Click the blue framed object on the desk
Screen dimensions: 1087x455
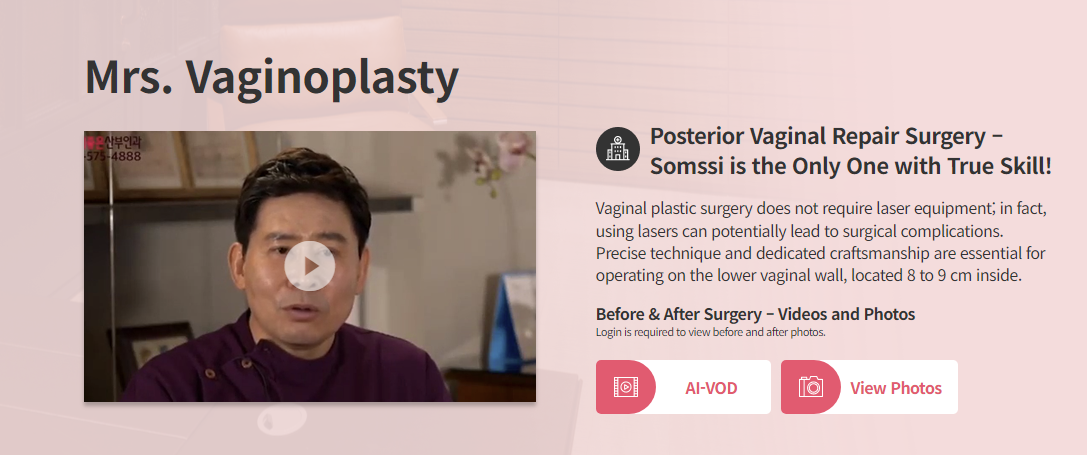click(x=511, y=322)
